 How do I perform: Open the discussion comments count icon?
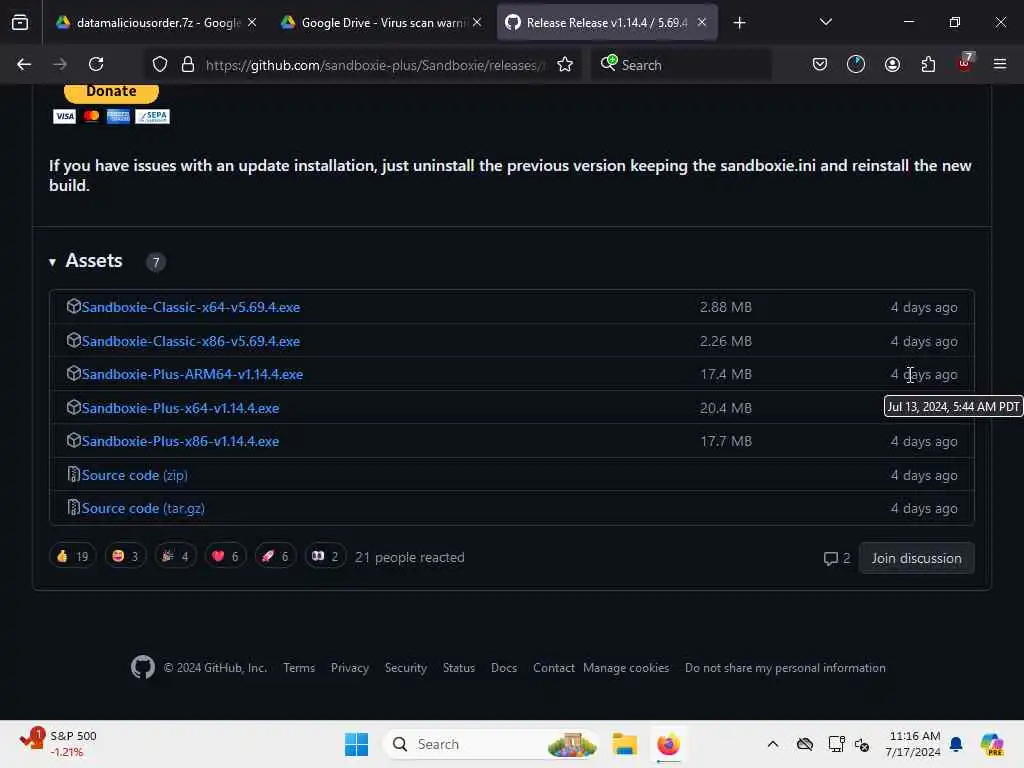coord(837,558)
